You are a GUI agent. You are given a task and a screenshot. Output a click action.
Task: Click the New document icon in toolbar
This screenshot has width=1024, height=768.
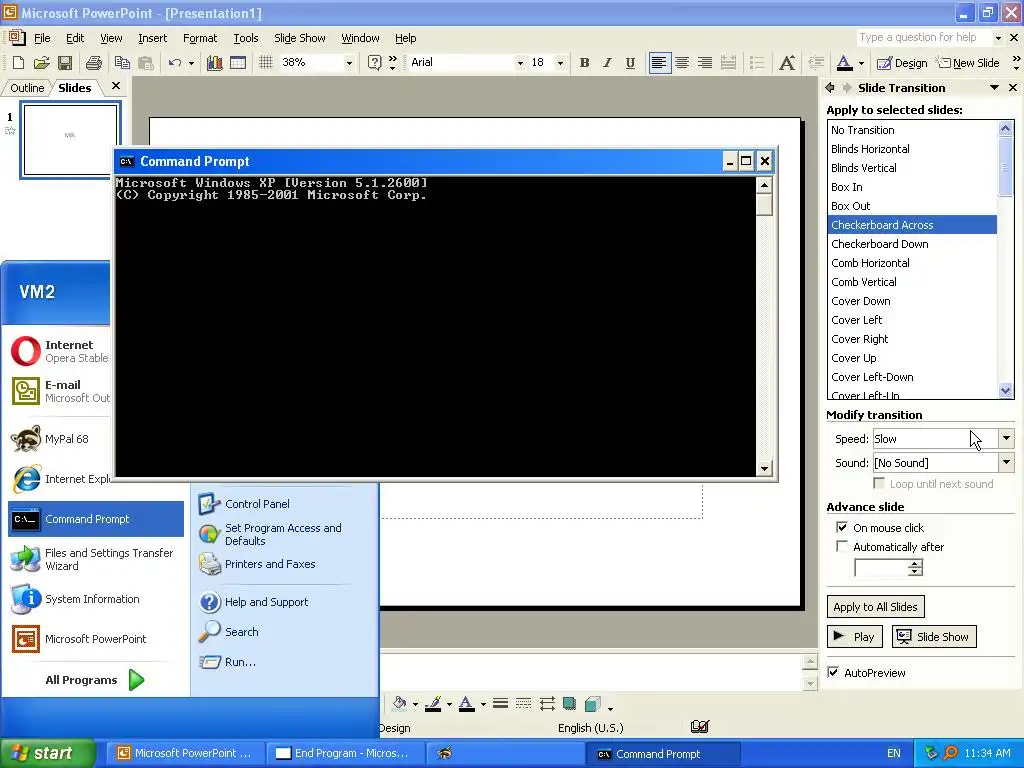coord(18,63)
